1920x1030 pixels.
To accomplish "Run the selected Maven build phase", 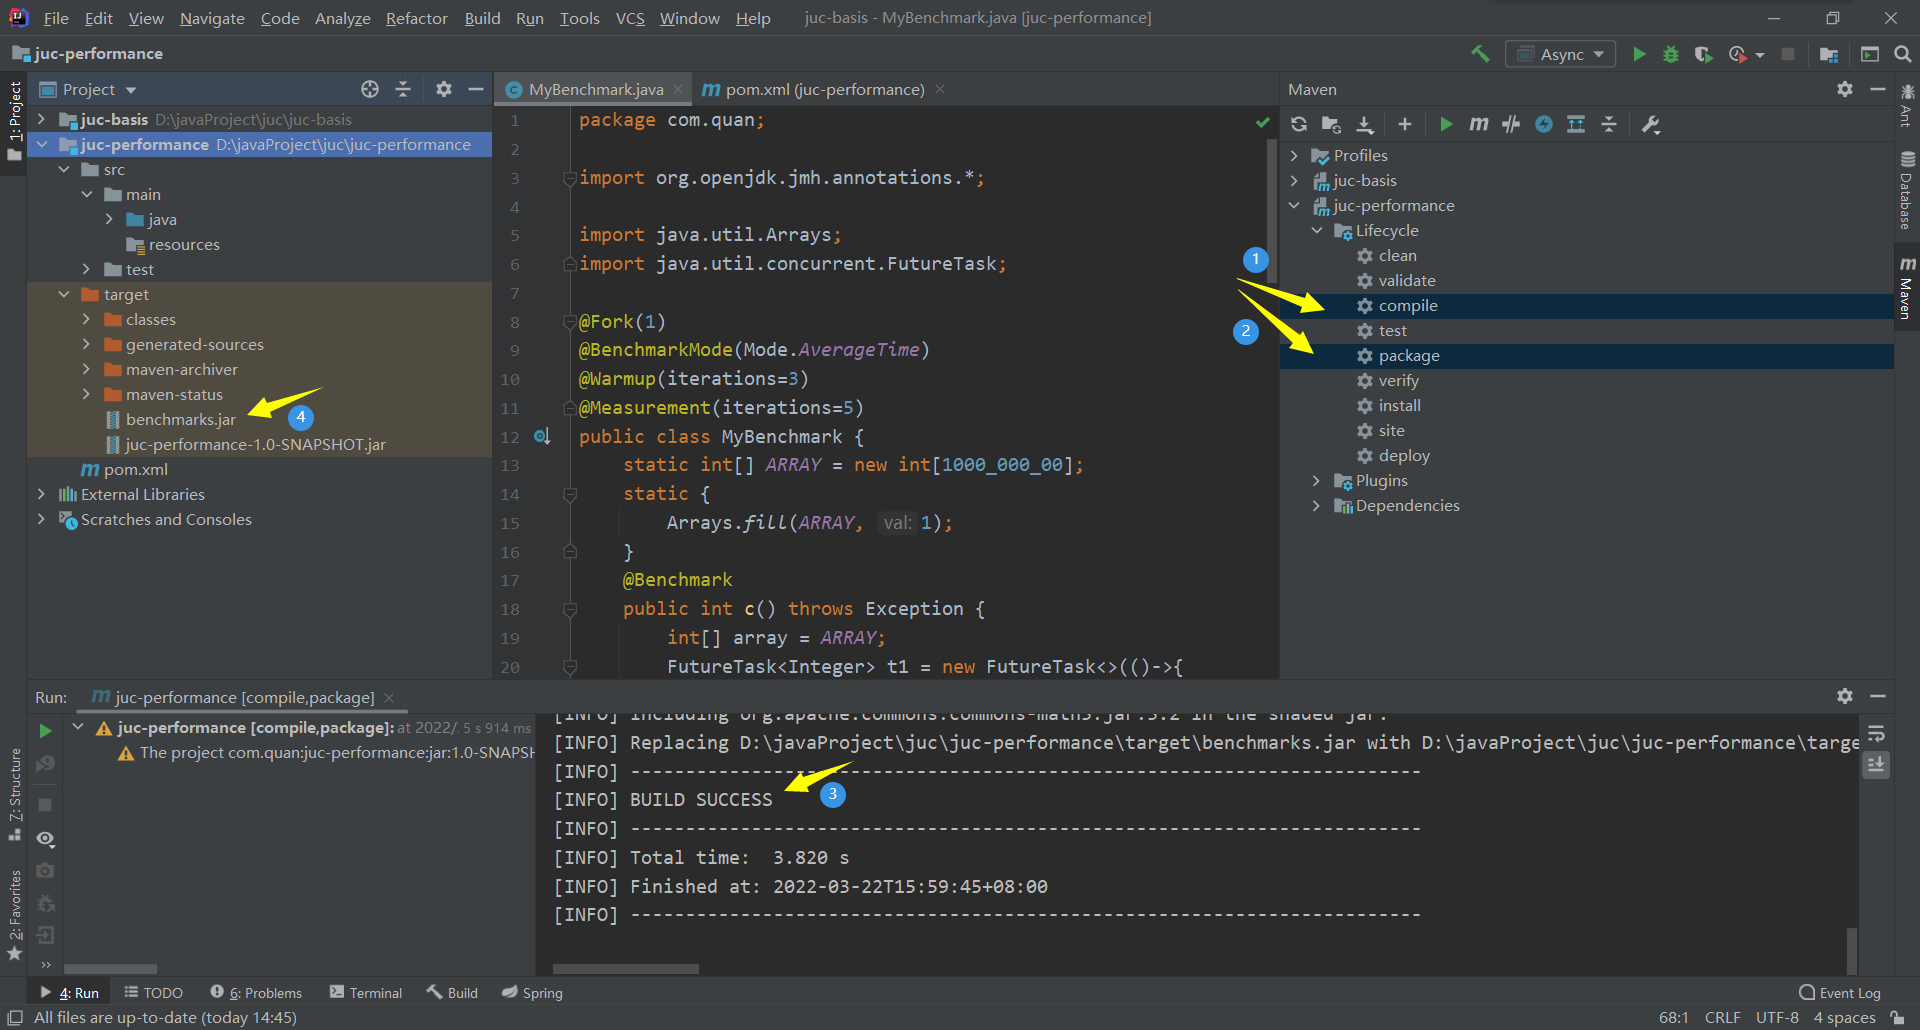I will [x=1446, y=124].
